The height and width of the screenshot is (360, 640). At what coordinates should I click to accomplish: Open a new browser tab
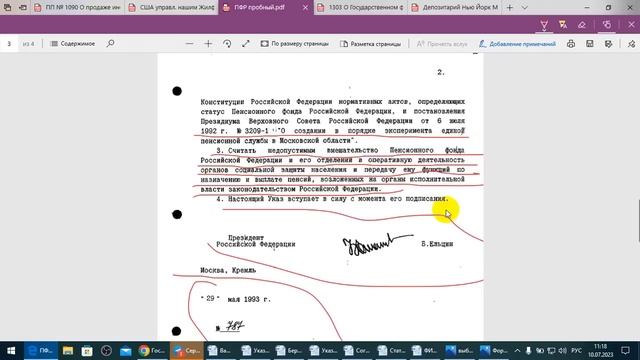(x=509, y=7)
